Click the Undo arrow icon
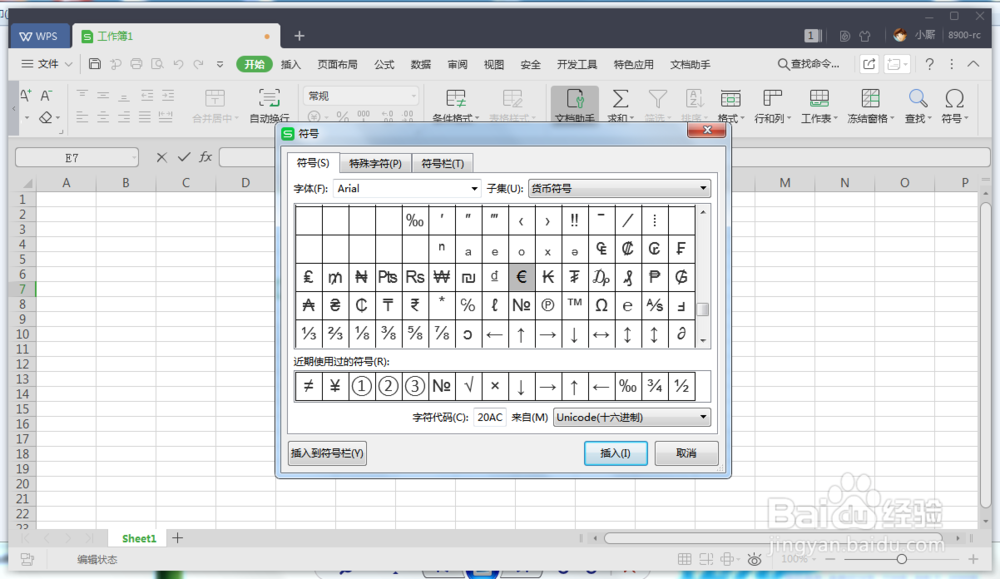Screen dimensions: 1000x579 178,64
